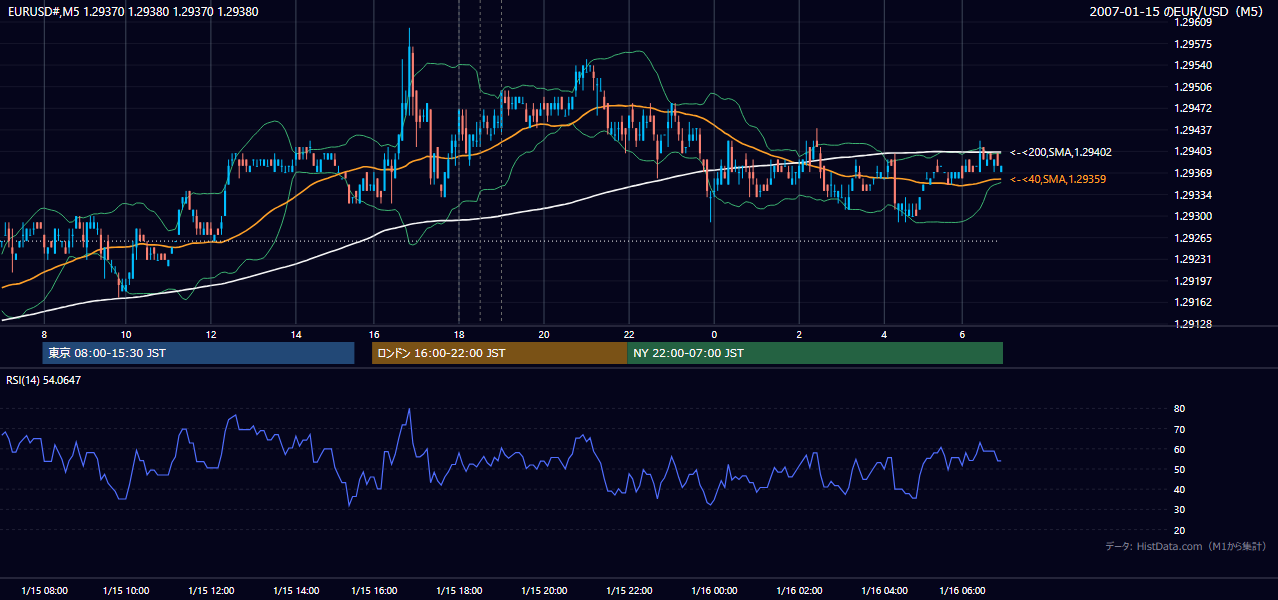Click the RSI scale value 80
The height and width of the screenshot is (600, 1278).
pos(1179,409)
